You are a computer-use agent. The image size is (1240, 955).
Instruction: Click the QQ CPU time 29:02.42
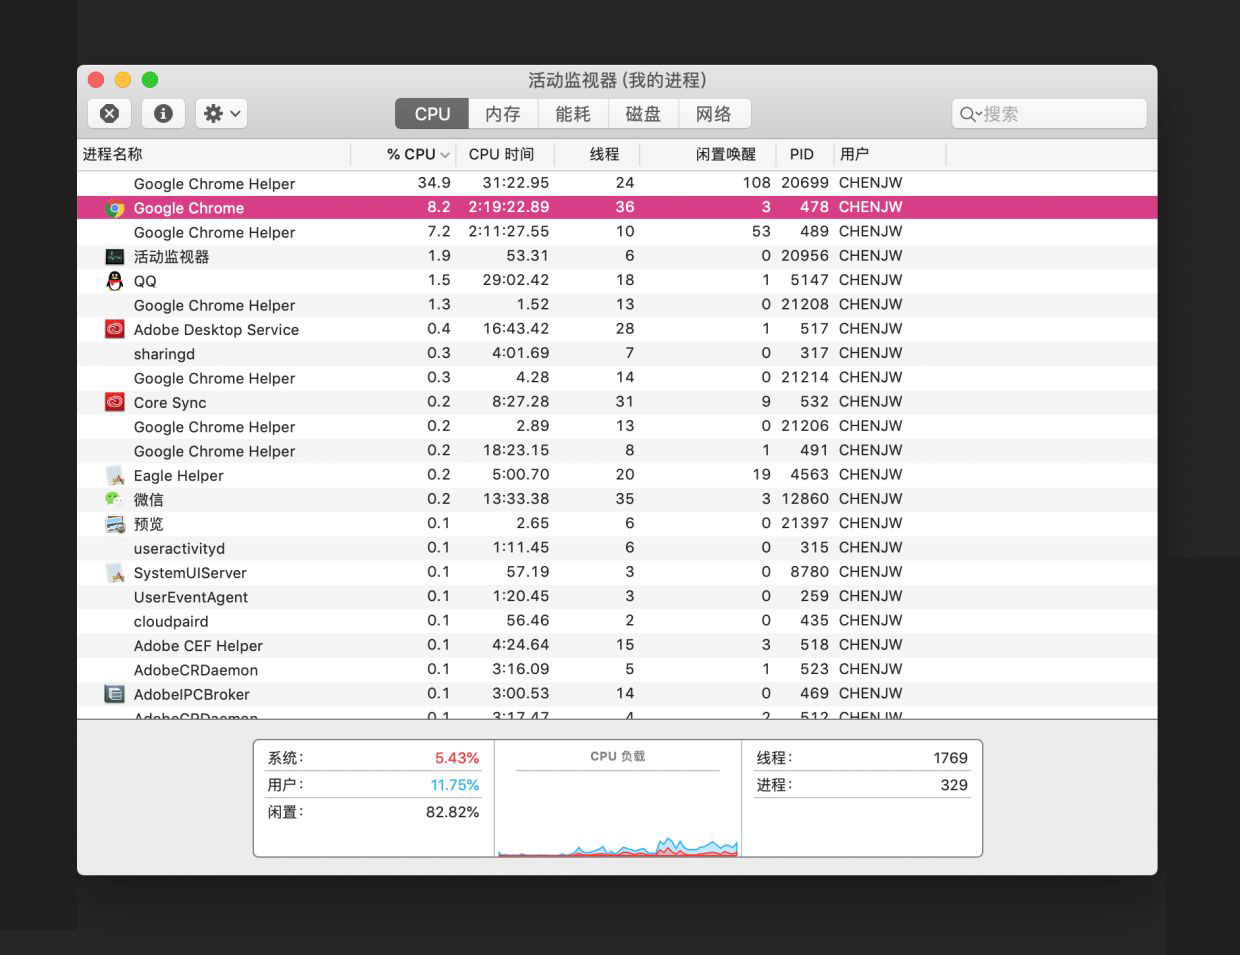tap(516, 280)
